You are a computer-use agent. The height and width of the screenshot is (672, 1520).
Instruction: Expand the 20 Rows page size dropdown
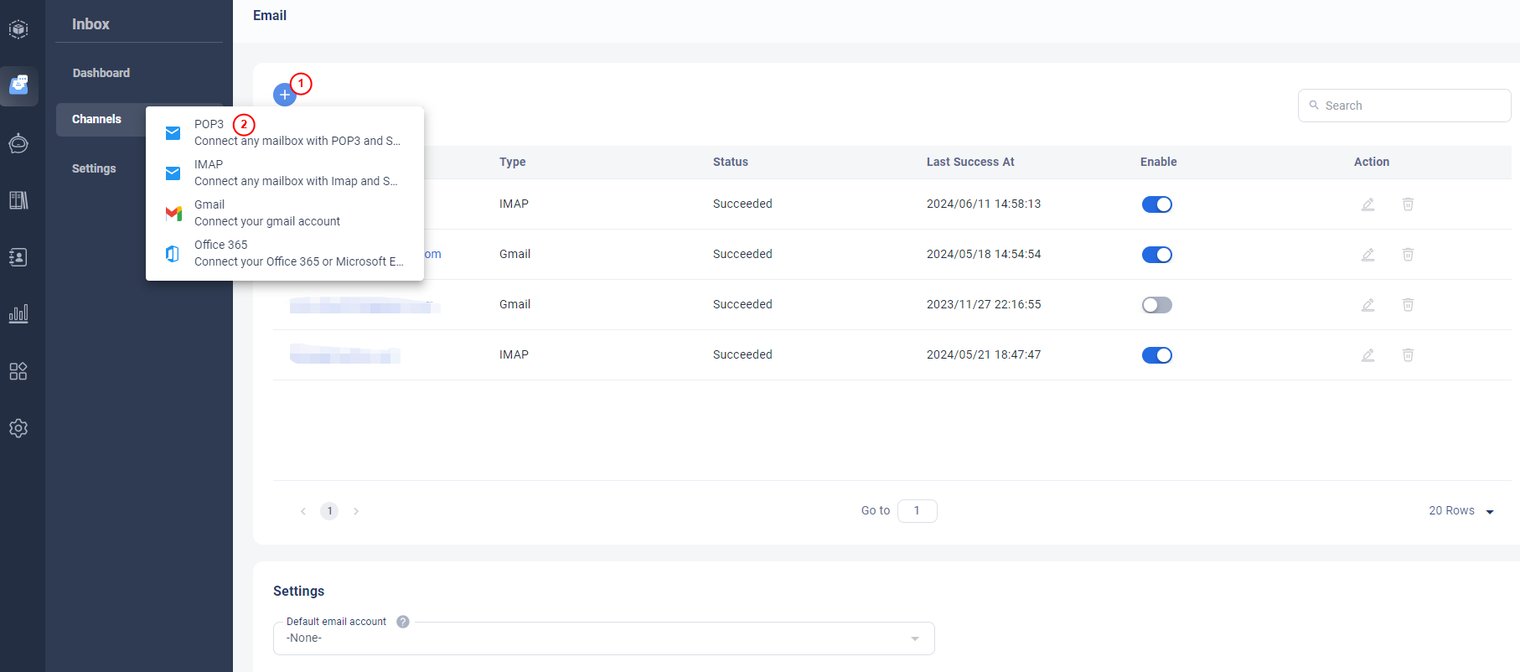click(x=1461, y=511)
